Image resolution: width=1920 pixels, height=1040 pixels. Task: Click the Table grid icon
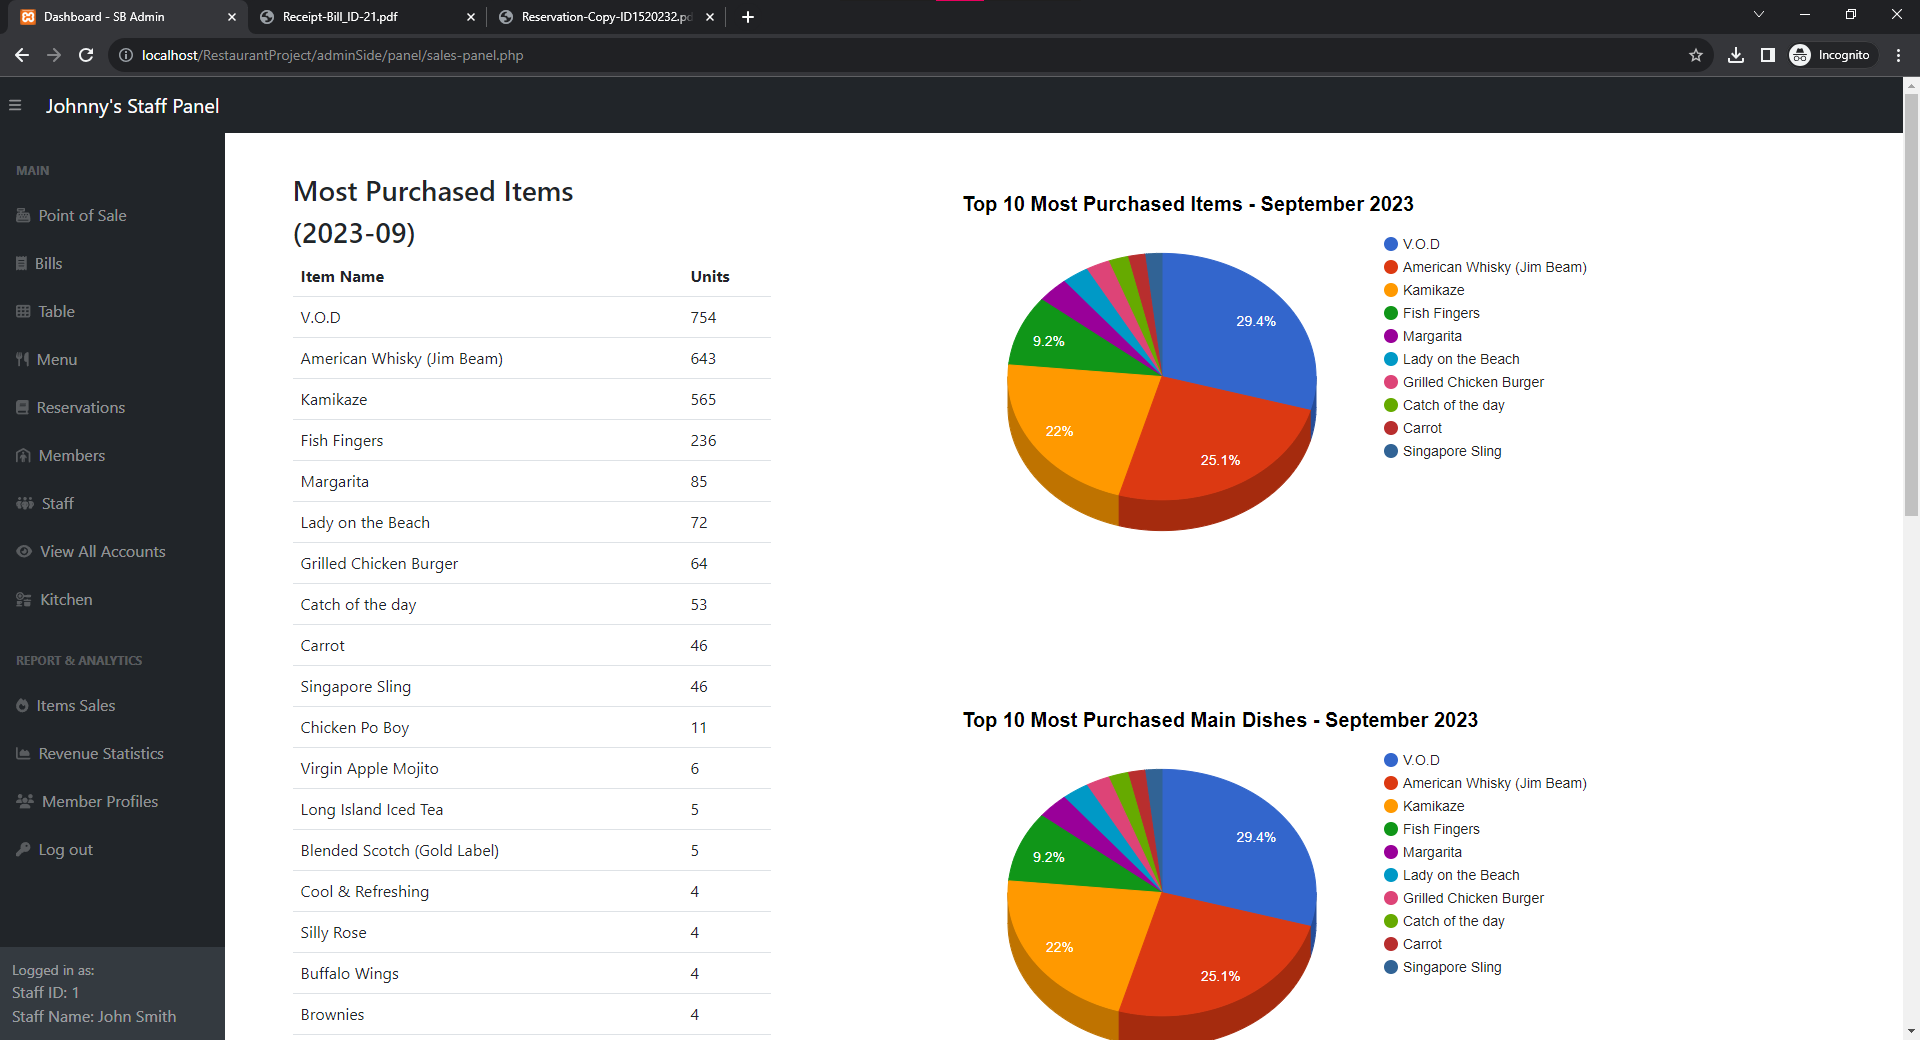pos(23,311)
